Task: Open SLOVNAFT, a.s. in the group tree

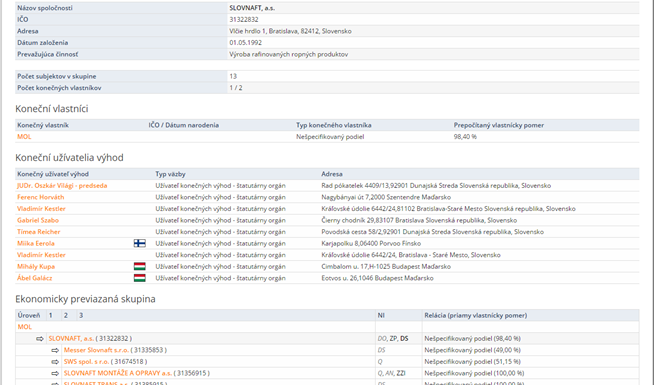Action: pyautogui.click(x=71, y=339)
